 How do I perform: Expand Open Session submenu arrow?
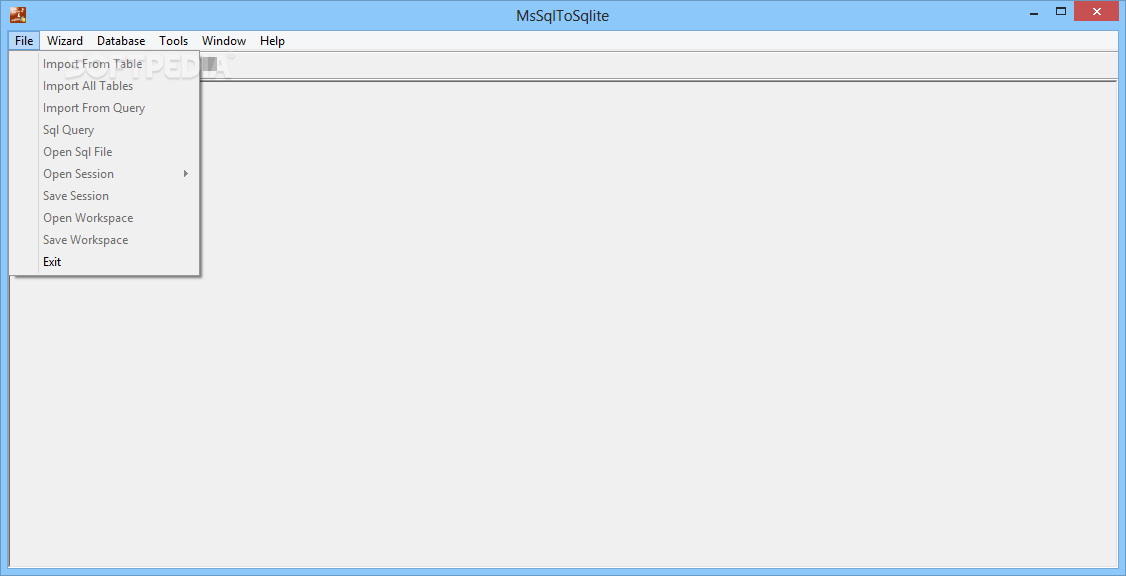coord(186,174)
